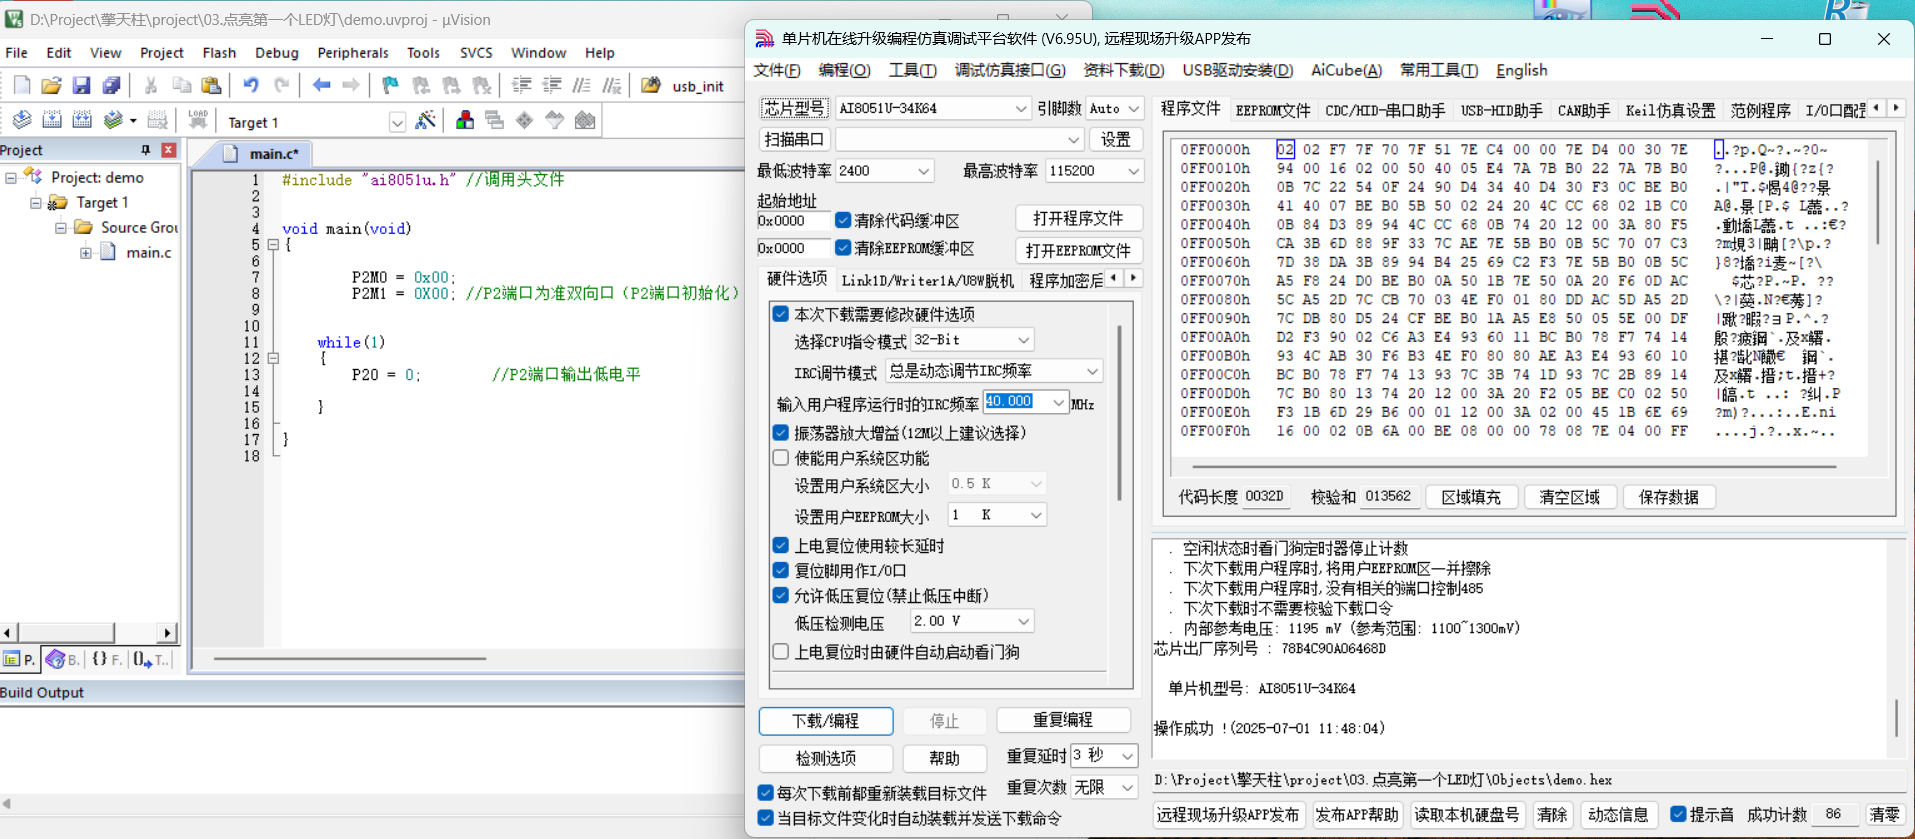
Task: Click the Build target icon in µVision
Action: coord(52,121)
